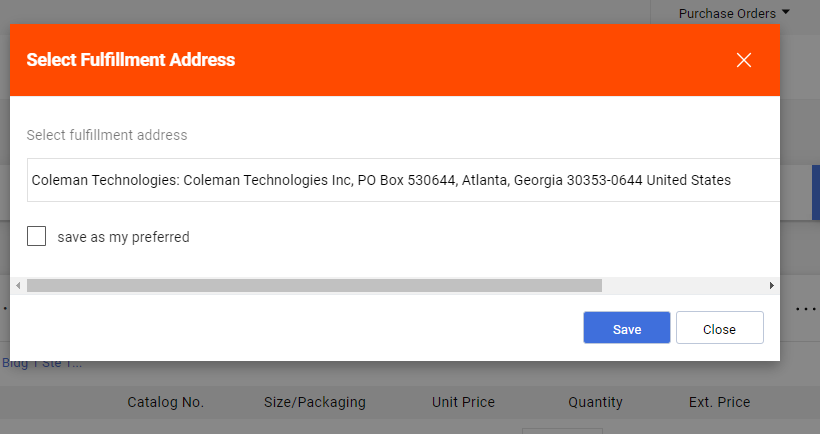
Task: Open the Bldg 1 Ste address link
Action: tap(42, 364)
